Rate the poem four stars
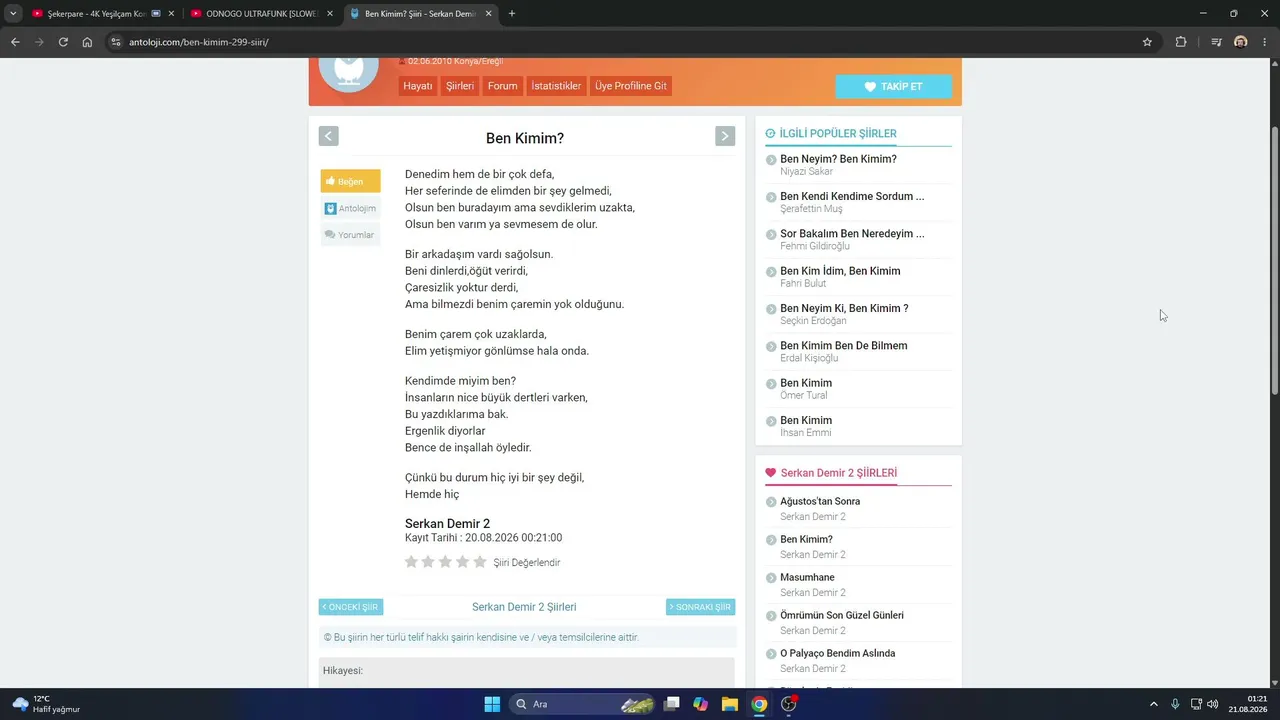 (x=462, y=562)
